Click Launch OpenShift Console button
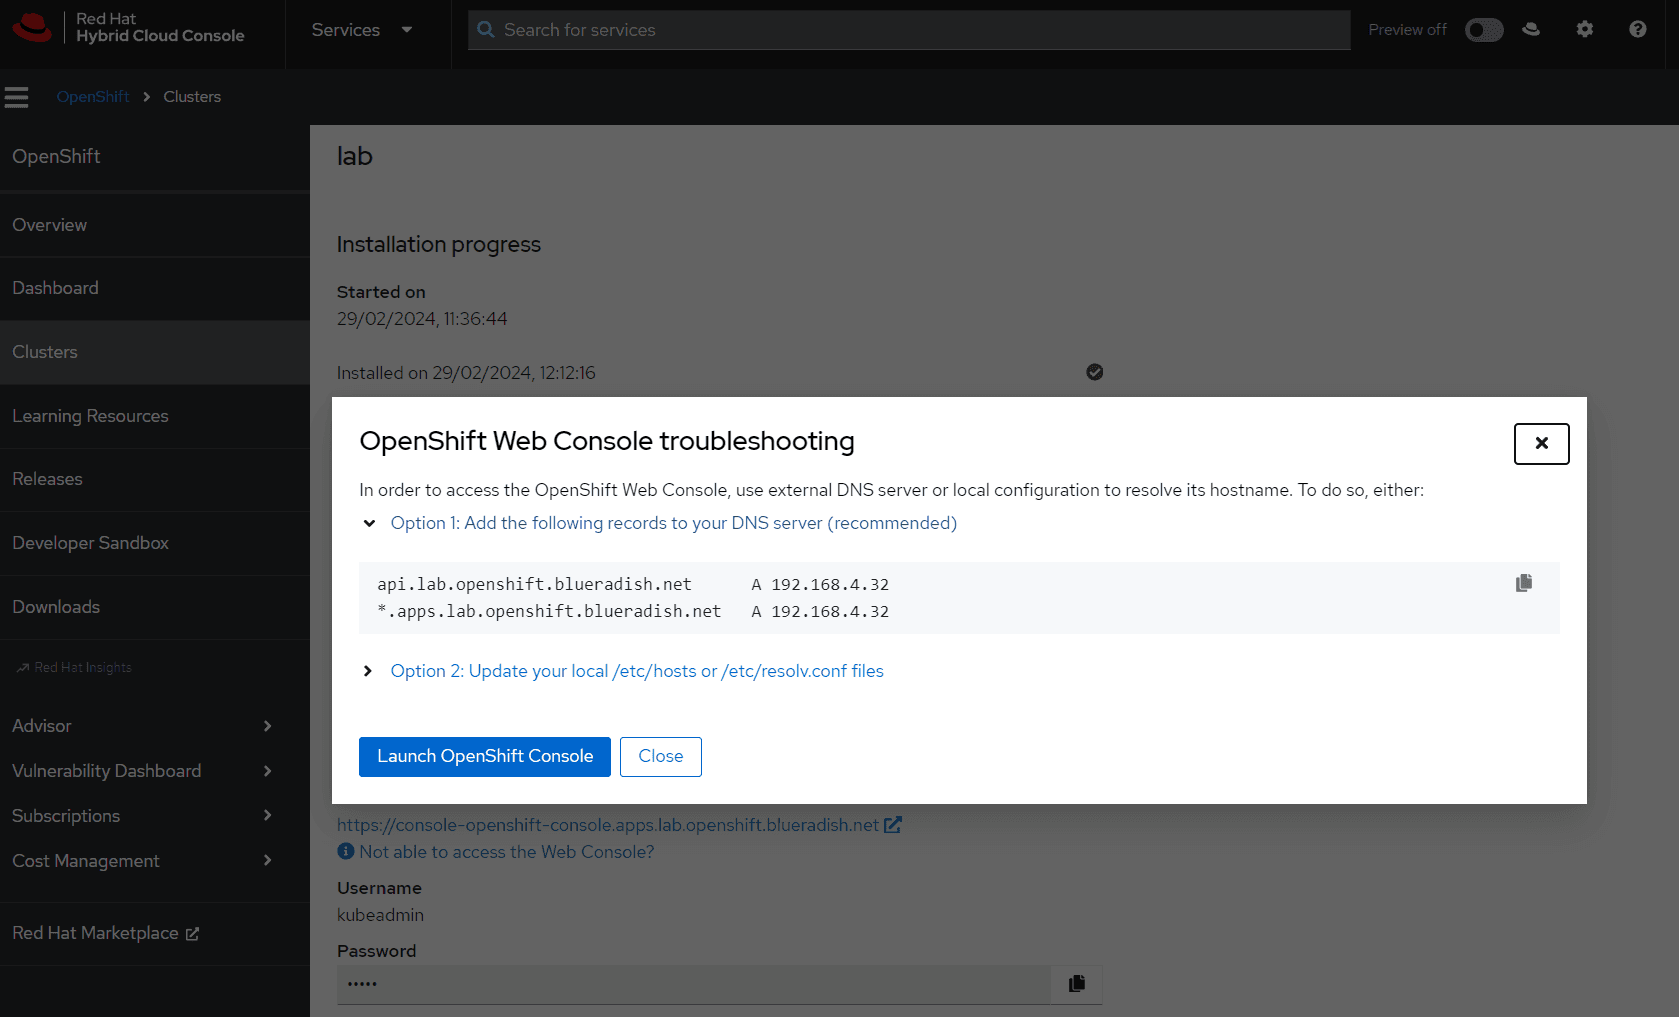1679x1017 pixels. click(x=485, y=757)
